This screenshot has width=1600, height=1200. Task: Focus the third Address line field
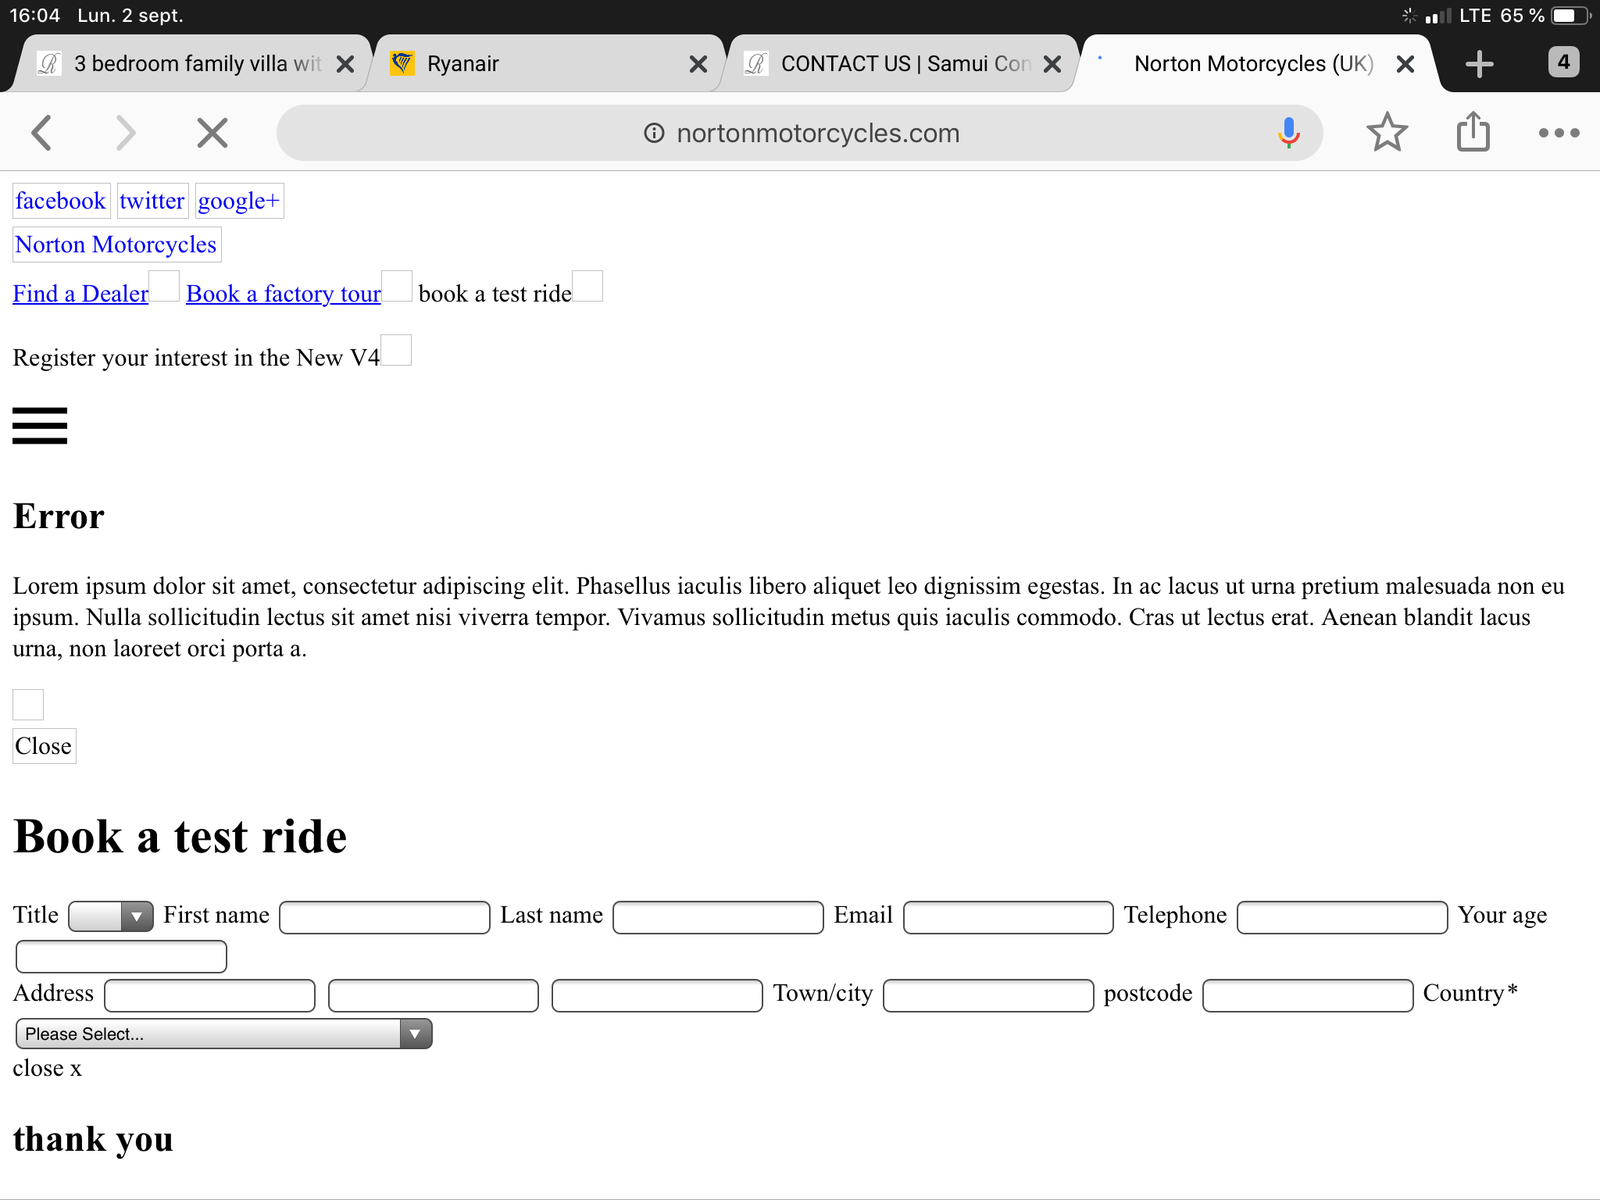[x=657, y=996]
